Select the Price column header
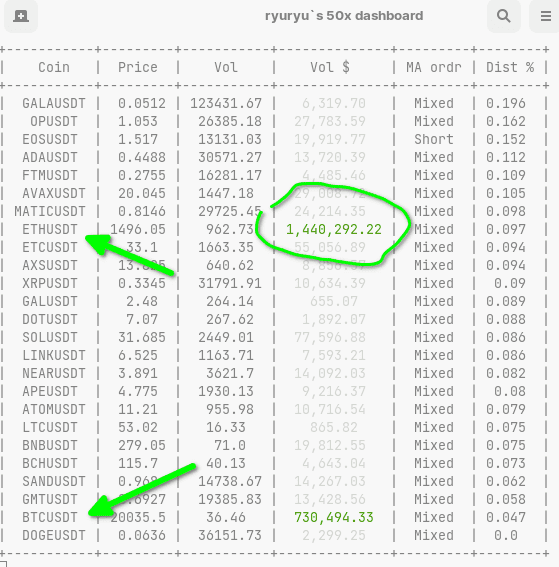The height and width of the screenshot is (567, 559). [138, 67]
